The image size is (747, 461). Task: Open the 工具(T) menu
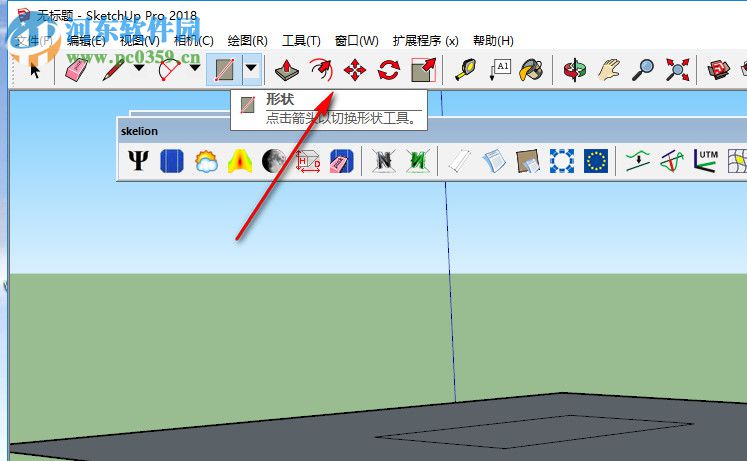coord(301,40)
